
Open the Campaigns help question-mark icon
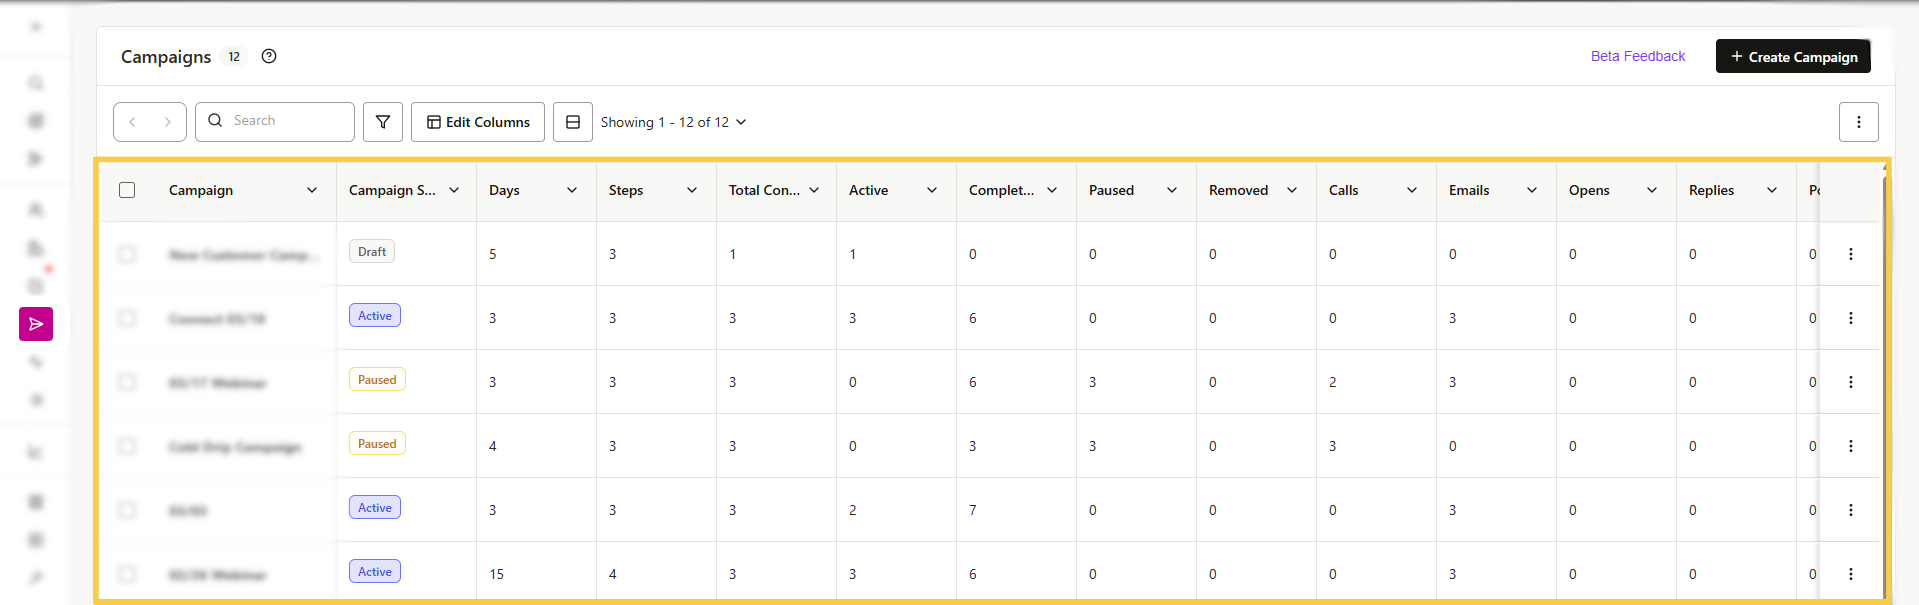pyautogui.click(x=269, y=56)
